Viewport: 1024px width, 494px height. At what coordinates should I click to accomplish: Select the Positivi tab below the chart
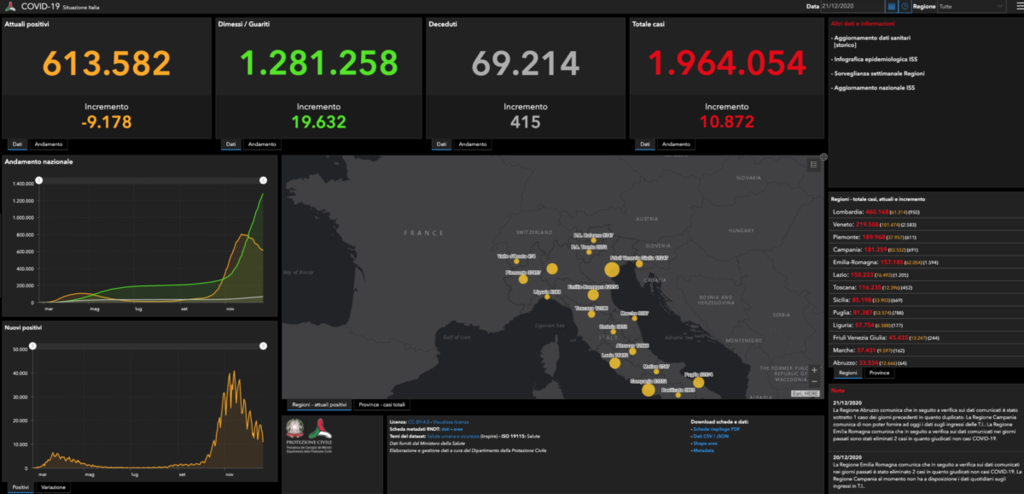pyautogui.click(x=21, y=487)
